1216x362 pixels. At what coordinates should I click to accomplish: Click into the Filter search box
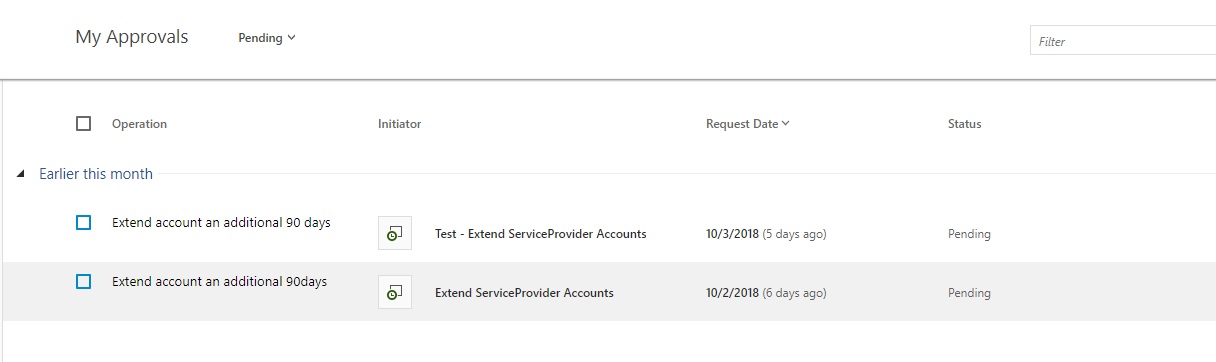click(x=1123, y=41)
